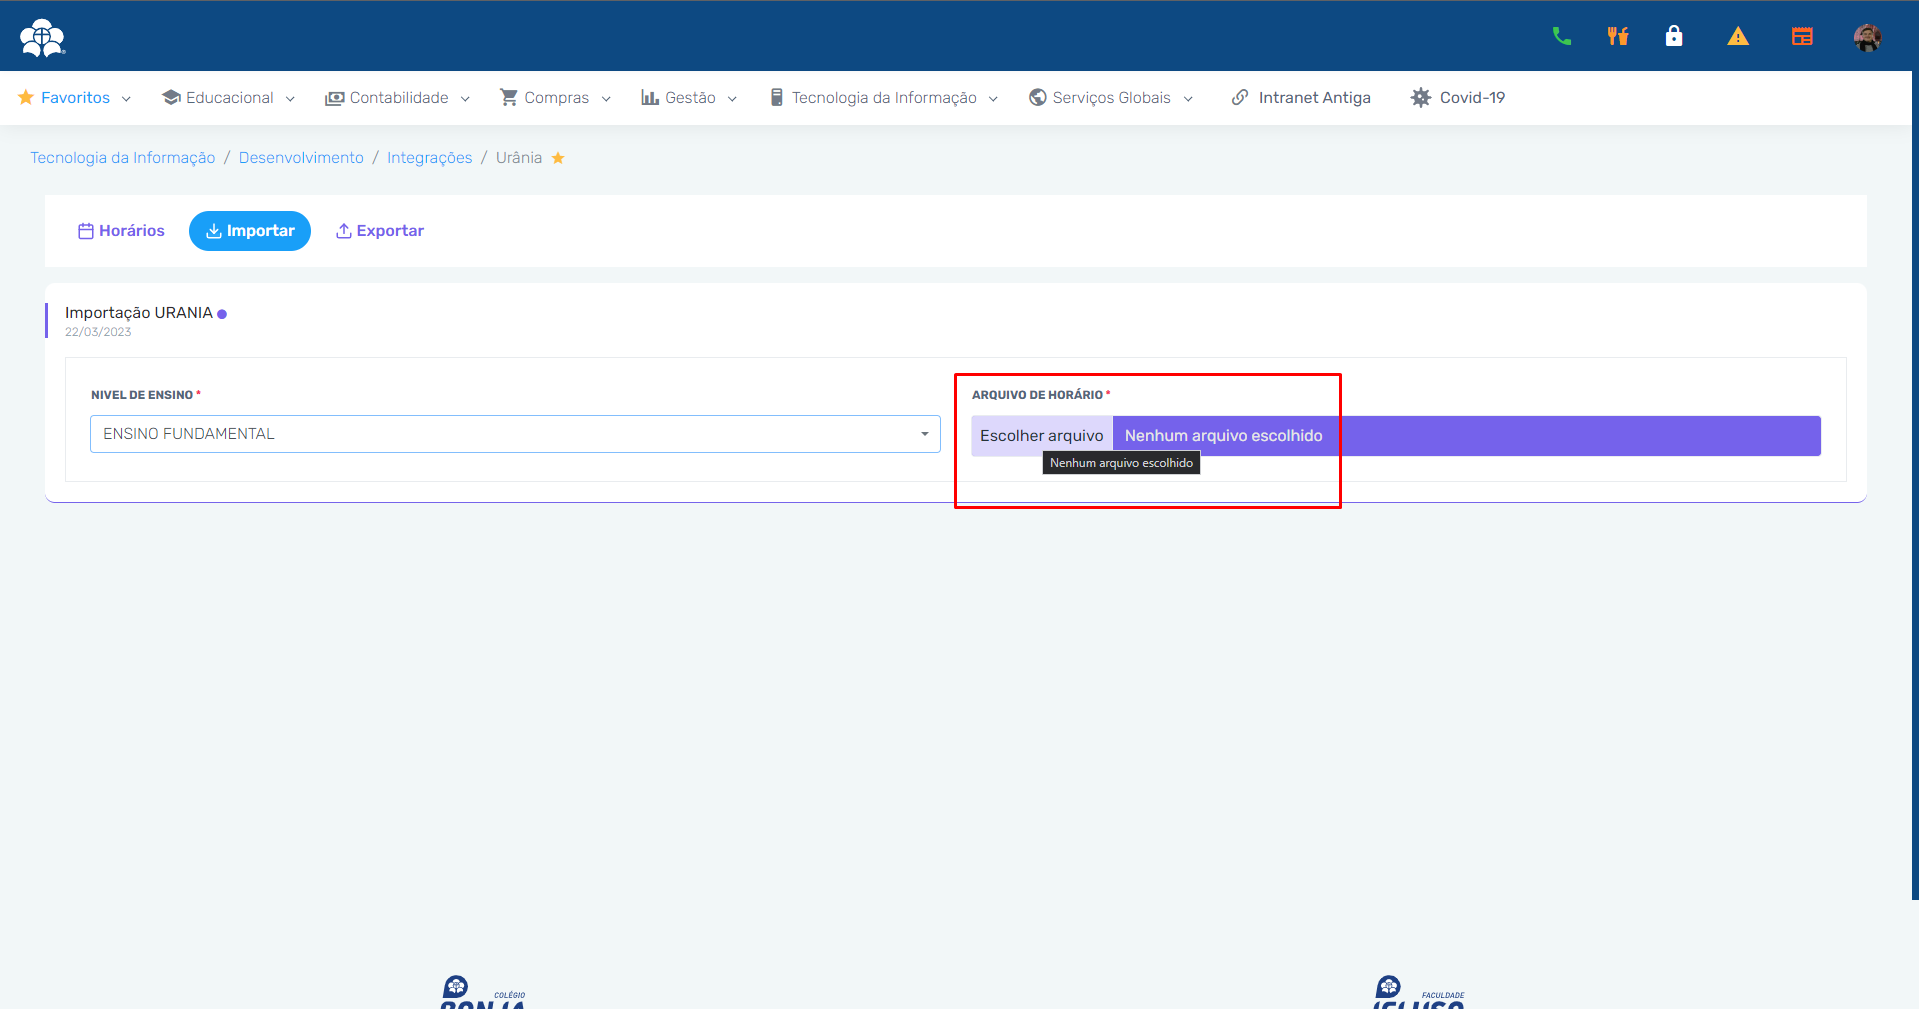The width and height of the screenshot is (1919, 1009).
Task: Open the Nivel de Ensino combo box
Action: click(515, 434)
